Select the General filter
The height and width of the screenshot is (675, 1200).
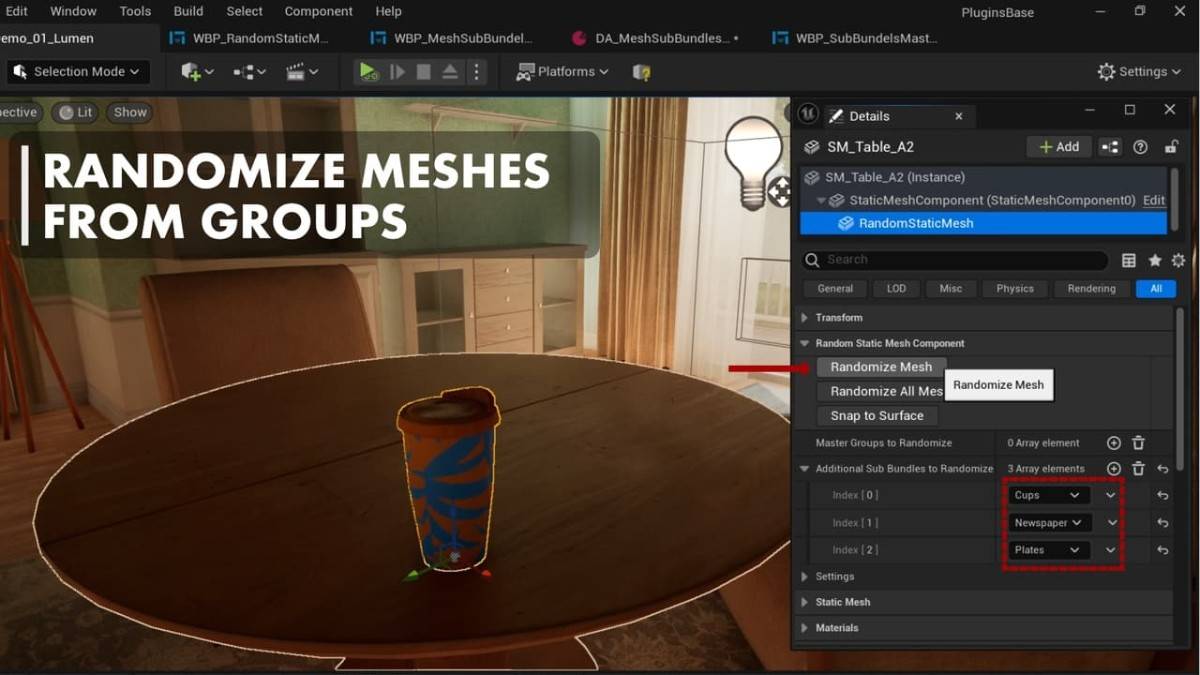(x=835, y=288)
